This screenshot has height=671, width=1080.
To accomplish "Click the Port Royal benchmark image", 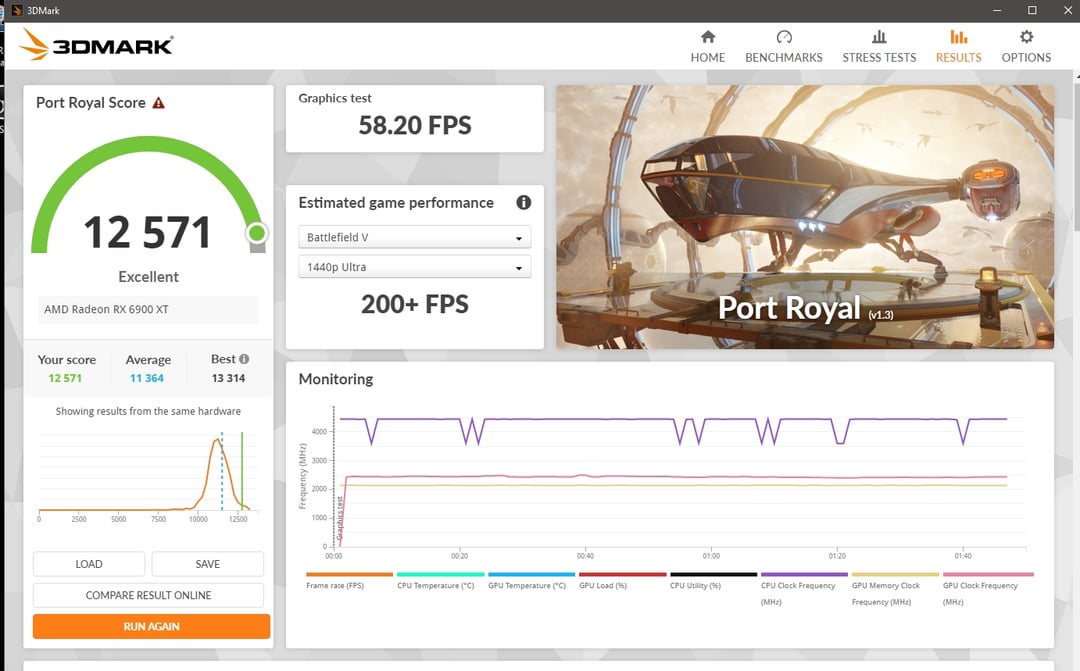I will [x=804, y=216].
